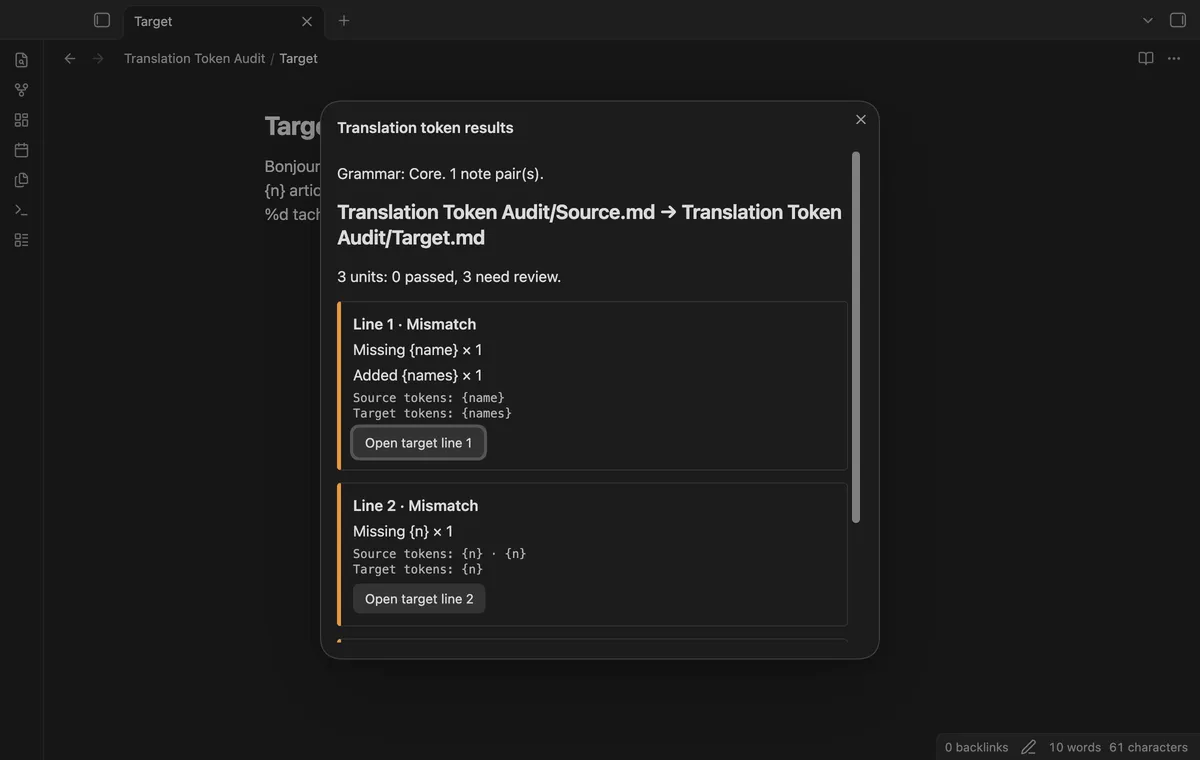Open target line 2

tap(419, 599)
